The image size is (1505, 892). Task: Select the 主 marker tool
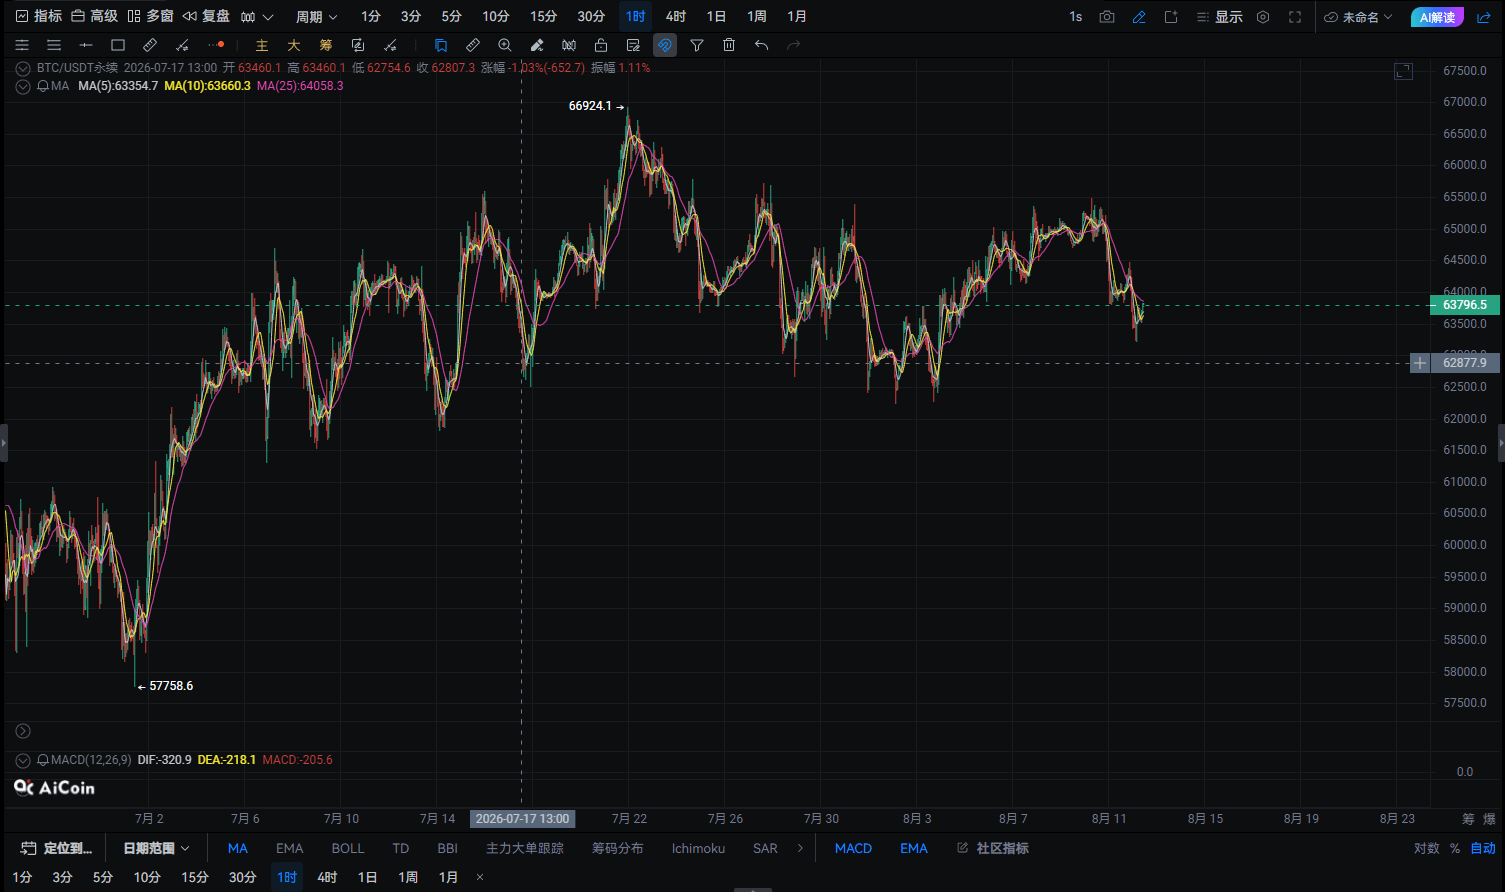pos(262,45)
